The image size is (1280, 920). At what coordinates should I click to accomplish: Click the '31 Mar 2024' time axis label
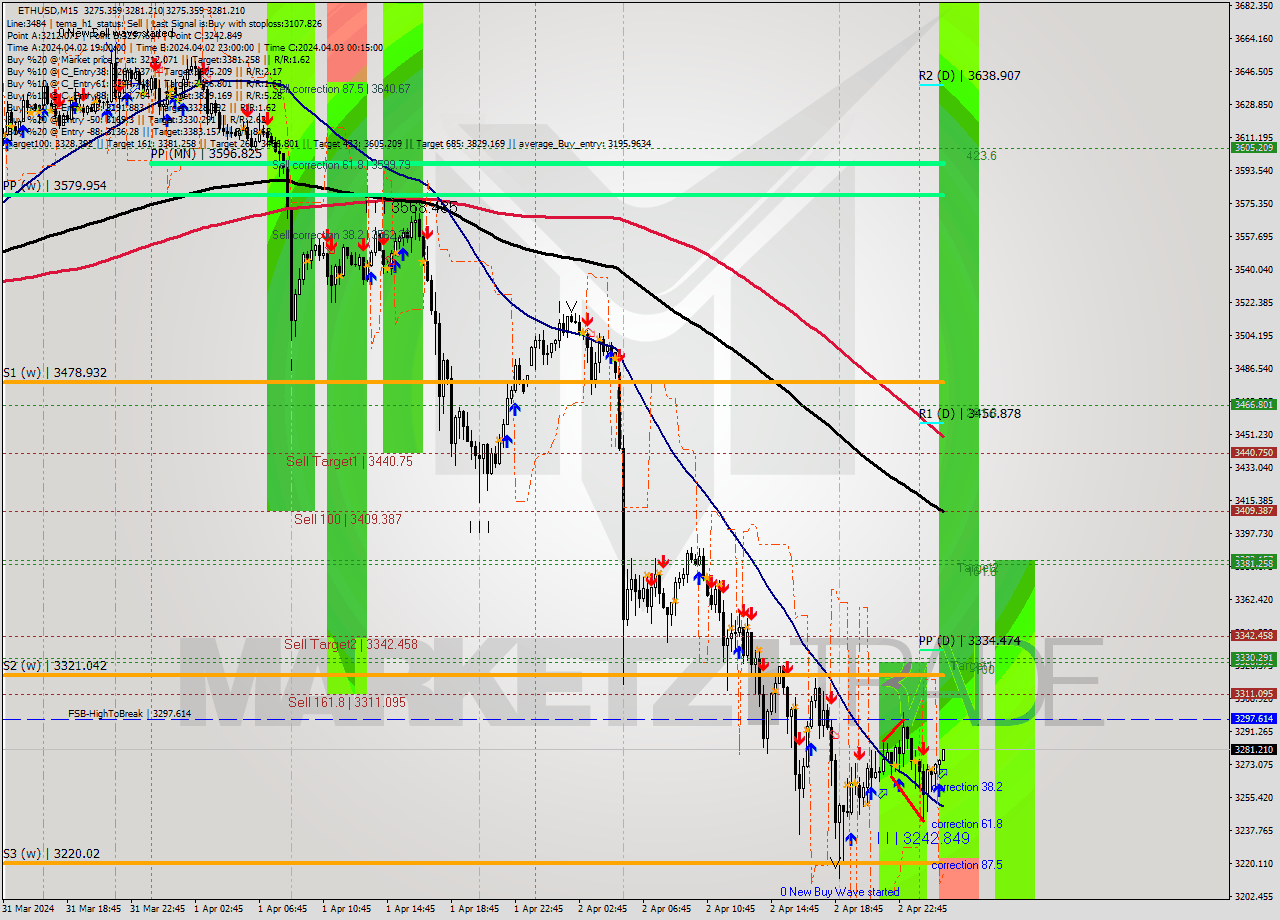point(30,910)
